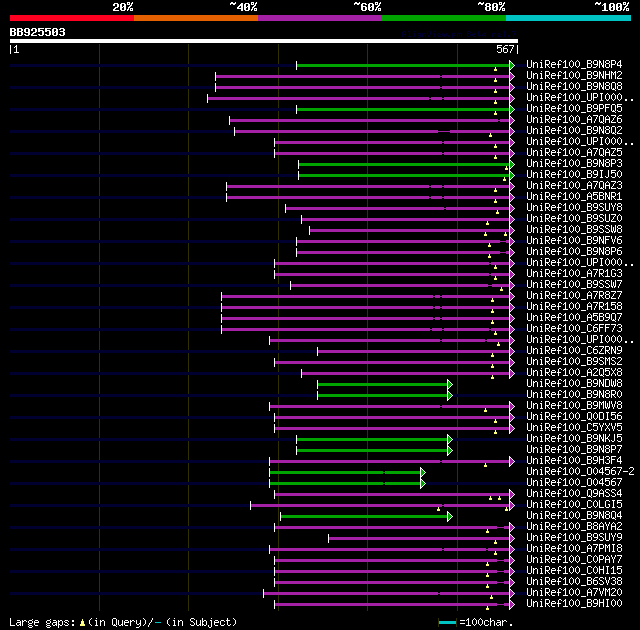Select the UniRef100_B9N8P7 label
This screenshot has width=640, height=630.
pyautogui.click(x=574, y=450)
